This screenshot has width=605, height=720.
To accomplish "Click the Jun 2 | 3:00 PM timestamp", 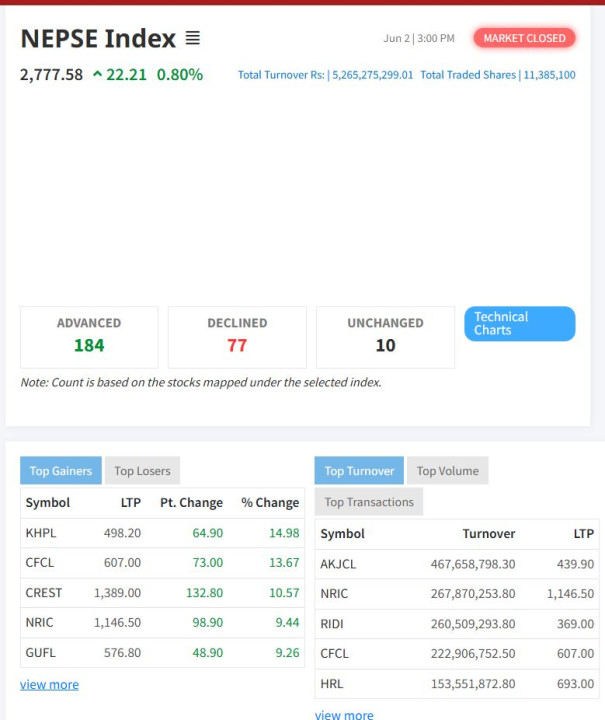I will click(419, 38).
